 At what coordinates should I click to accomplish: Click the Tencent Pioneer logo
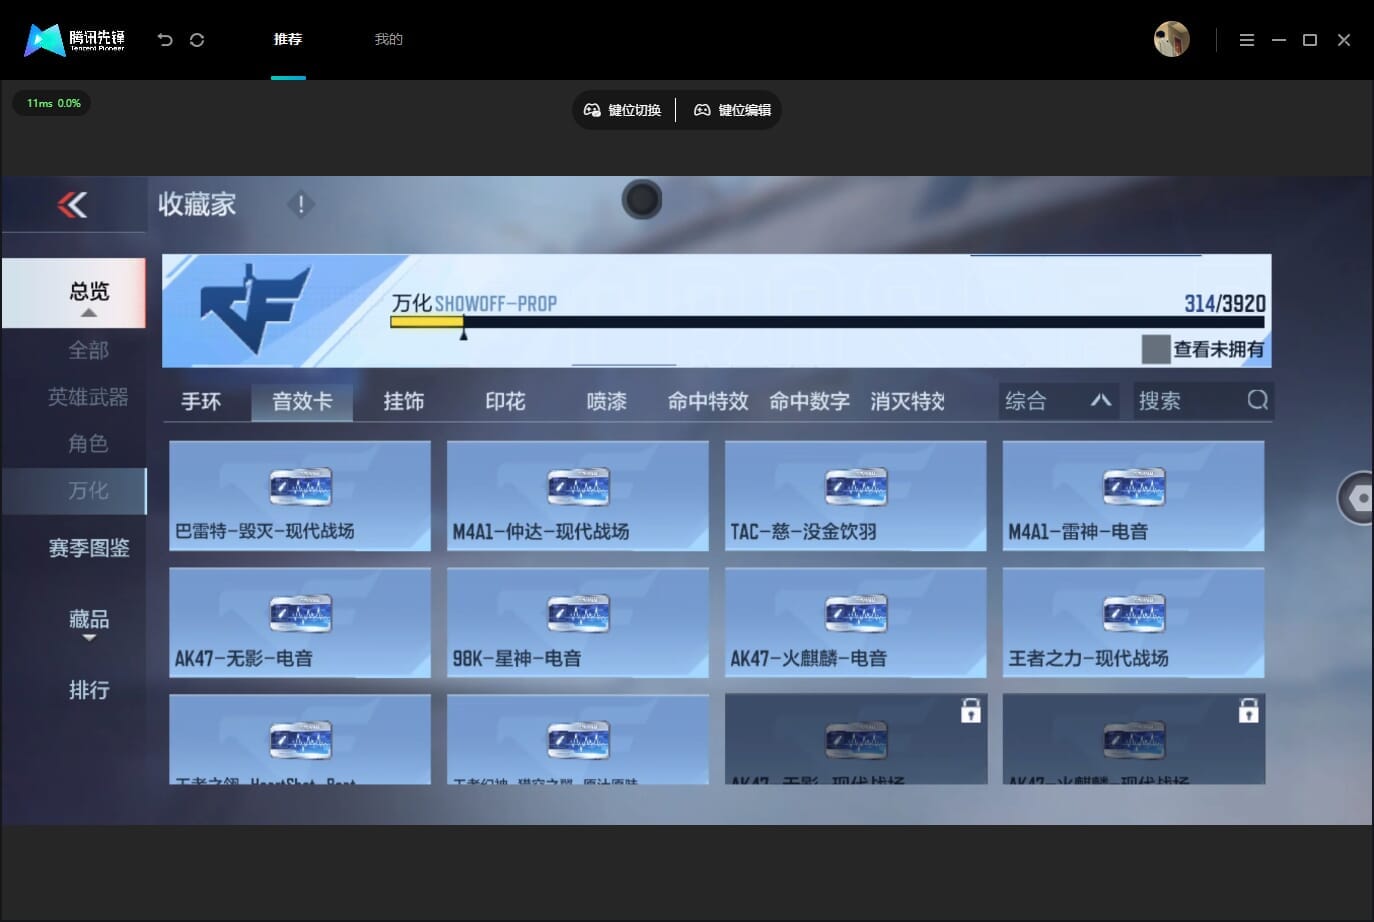[75, 40]
